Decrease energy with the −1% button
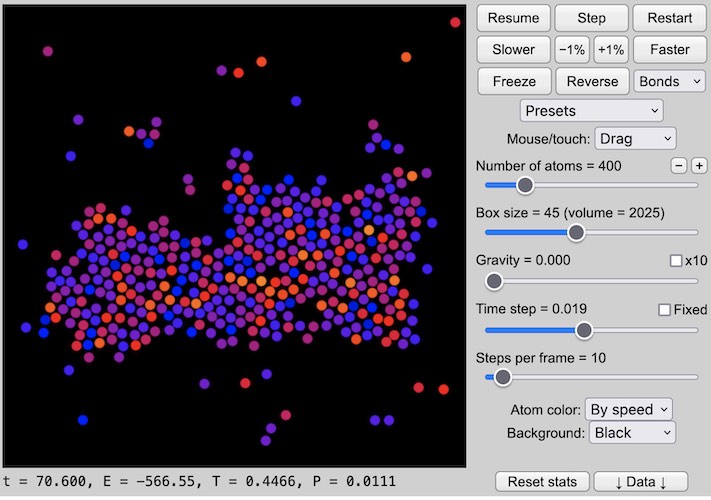Viewport: 711px width, 500px height. [571, 49]
